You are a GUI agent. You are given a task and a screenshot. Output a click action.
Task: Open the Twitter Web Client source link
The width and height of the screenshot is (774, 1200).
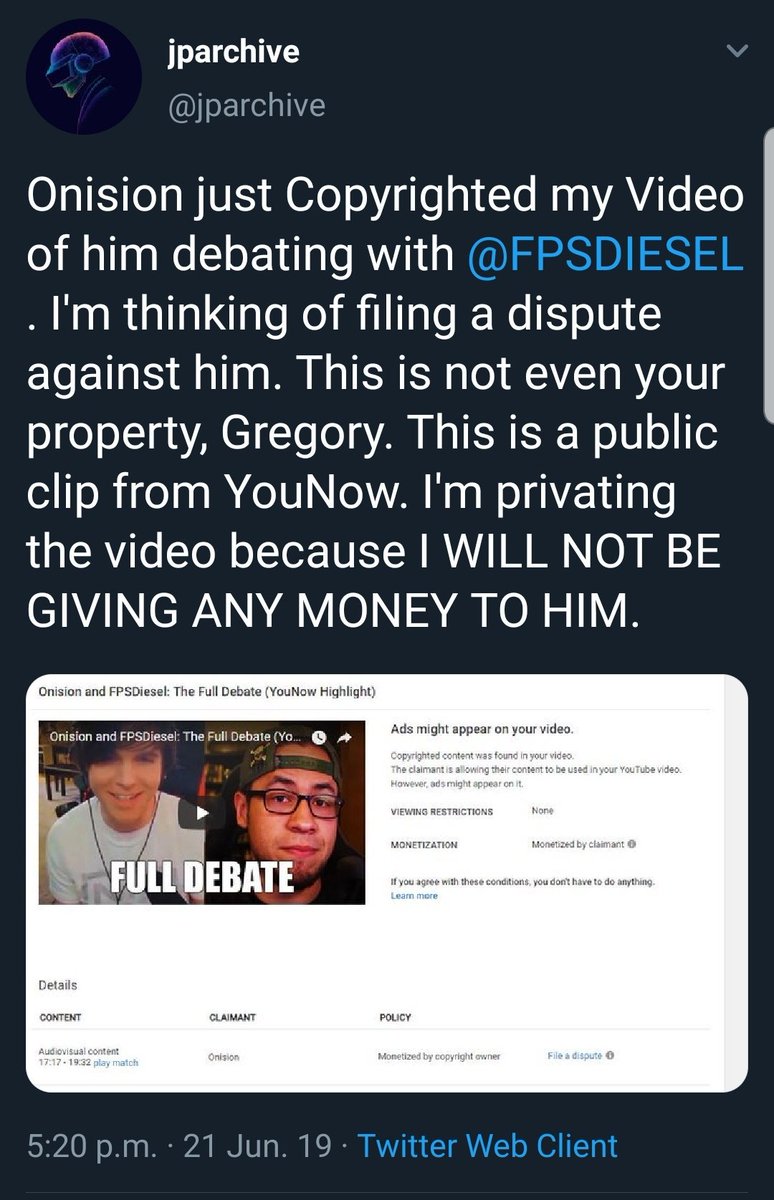click(487, 1145)
